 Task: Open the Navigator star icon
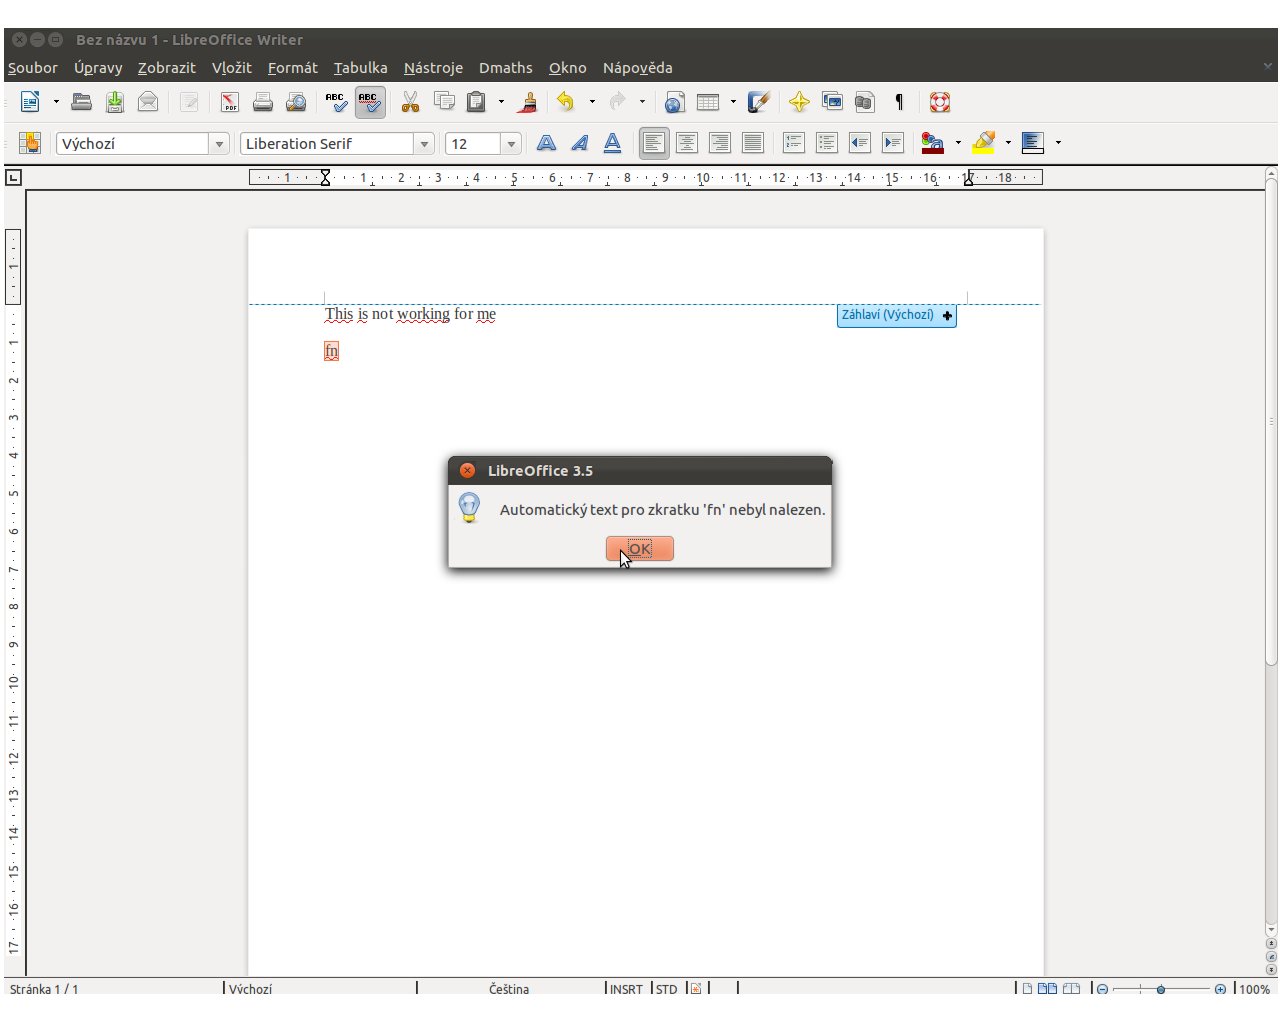(799, 102)
